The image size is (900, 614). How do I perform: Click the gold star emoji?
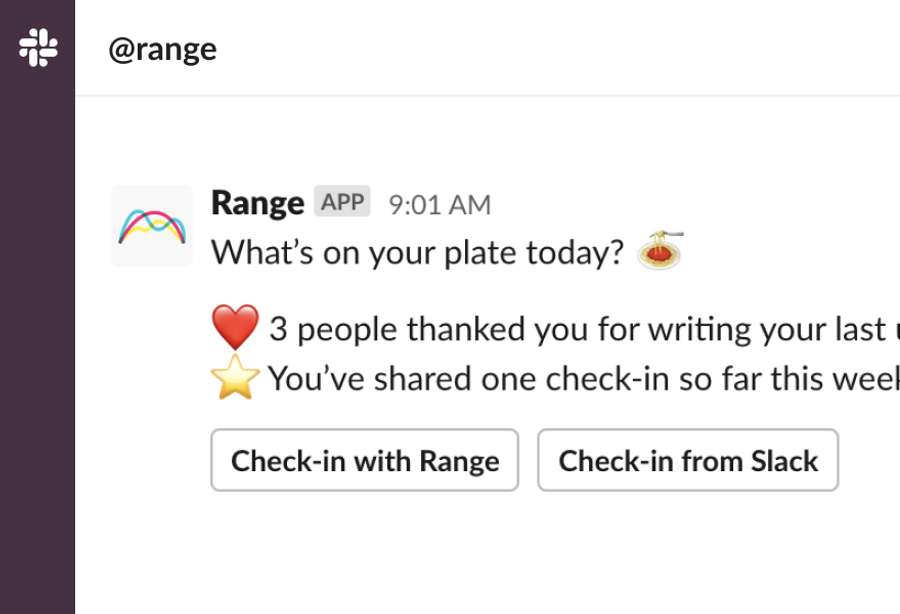[235, 377]
